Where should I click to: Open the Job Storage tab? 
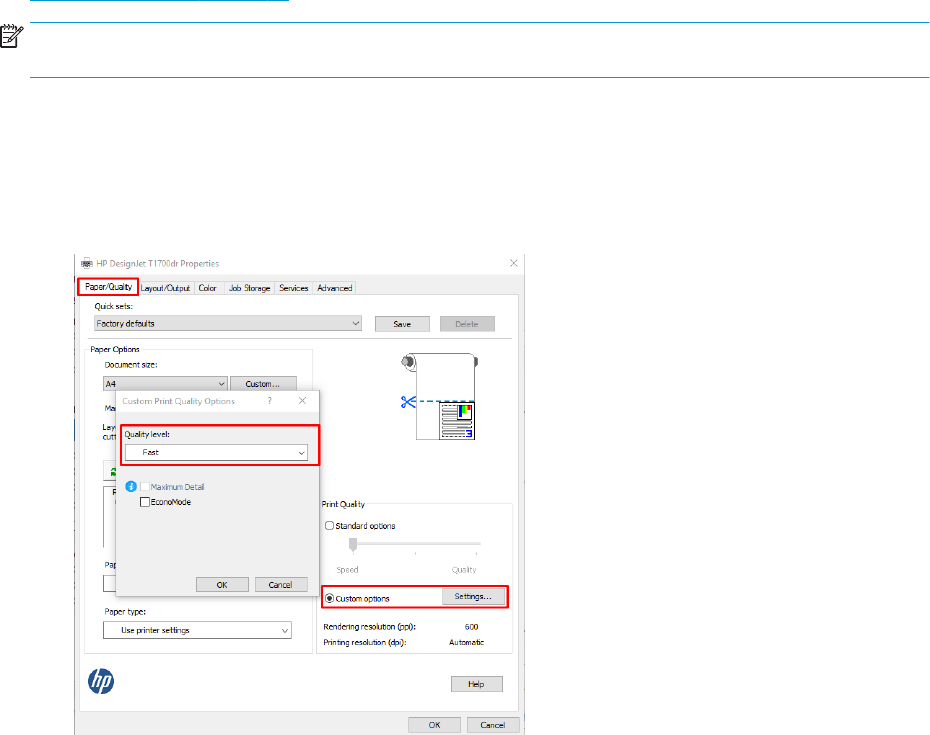point(249,288)
